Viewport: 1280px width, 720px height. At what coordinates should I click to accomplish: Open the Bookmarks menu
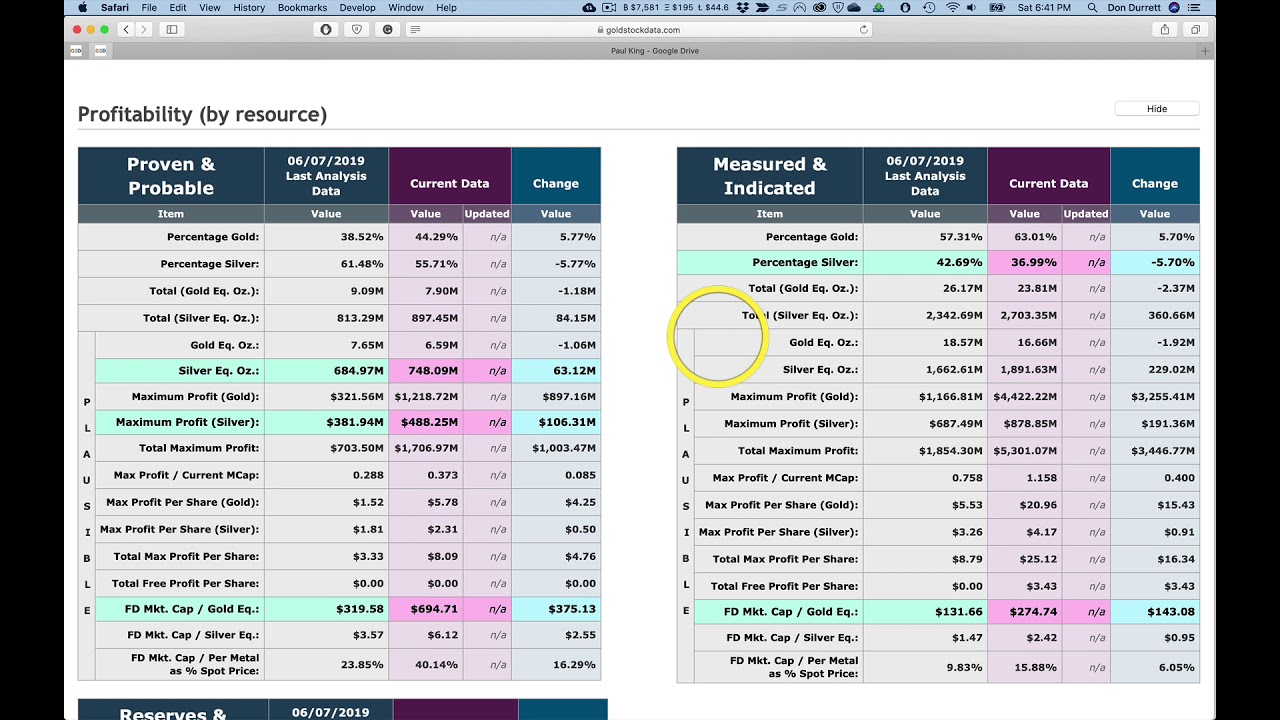pos(302,7)
